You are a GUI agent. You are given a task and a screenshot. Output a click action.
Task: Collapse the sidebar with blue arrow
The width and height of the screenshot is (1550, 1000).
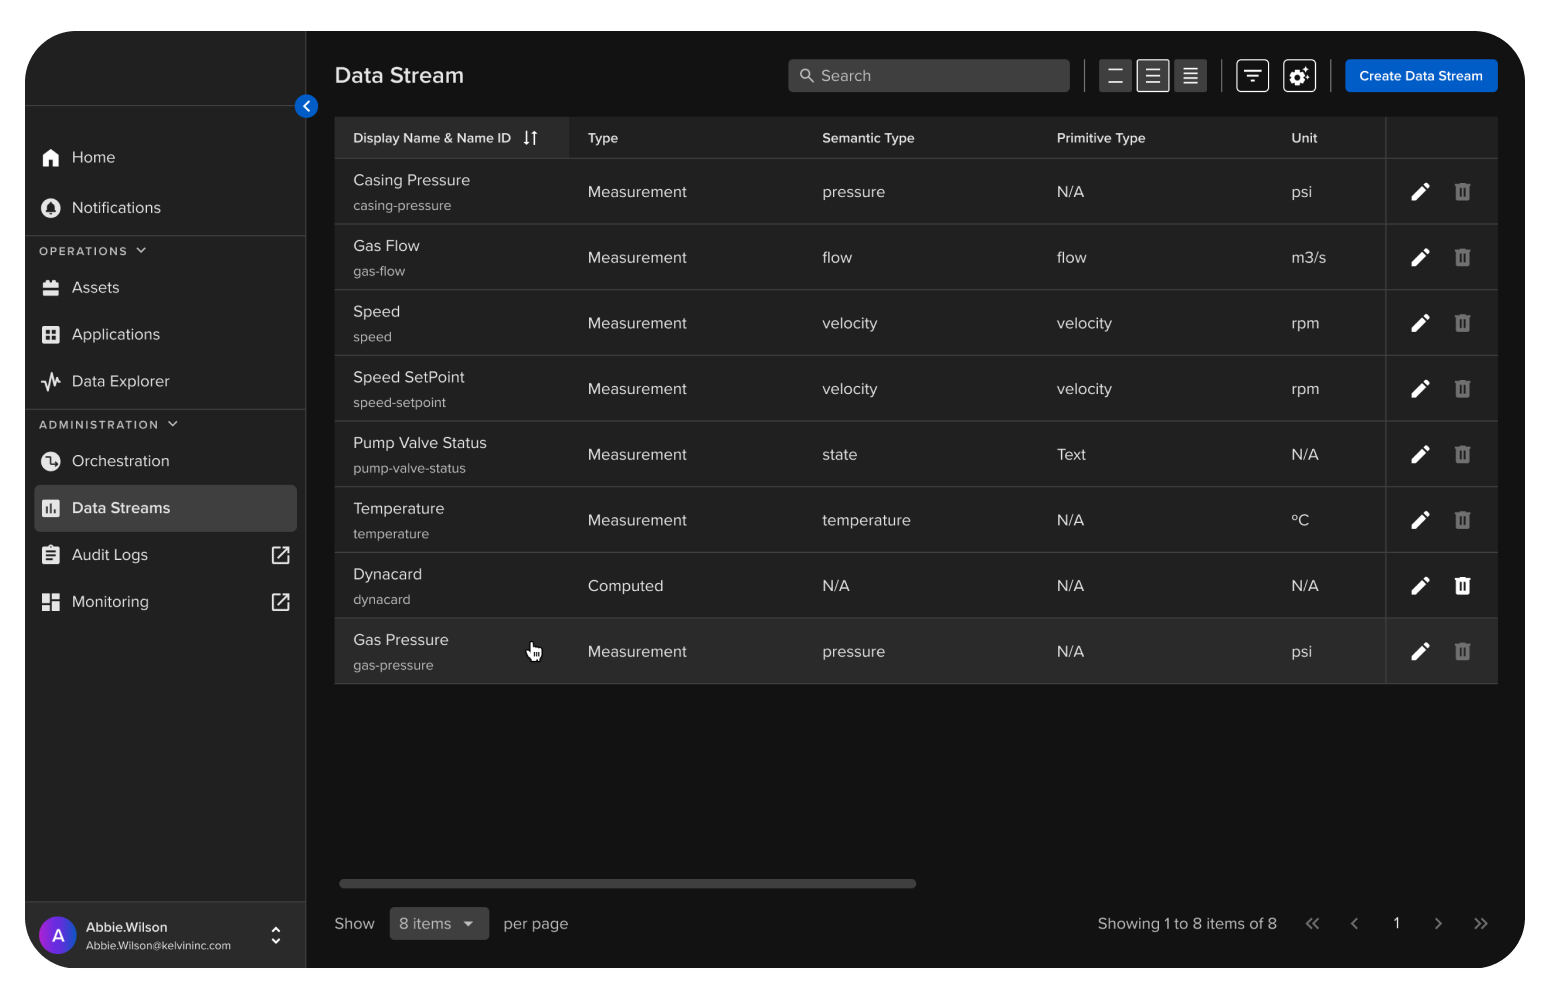pyautogui.click(x=307, y=106)
